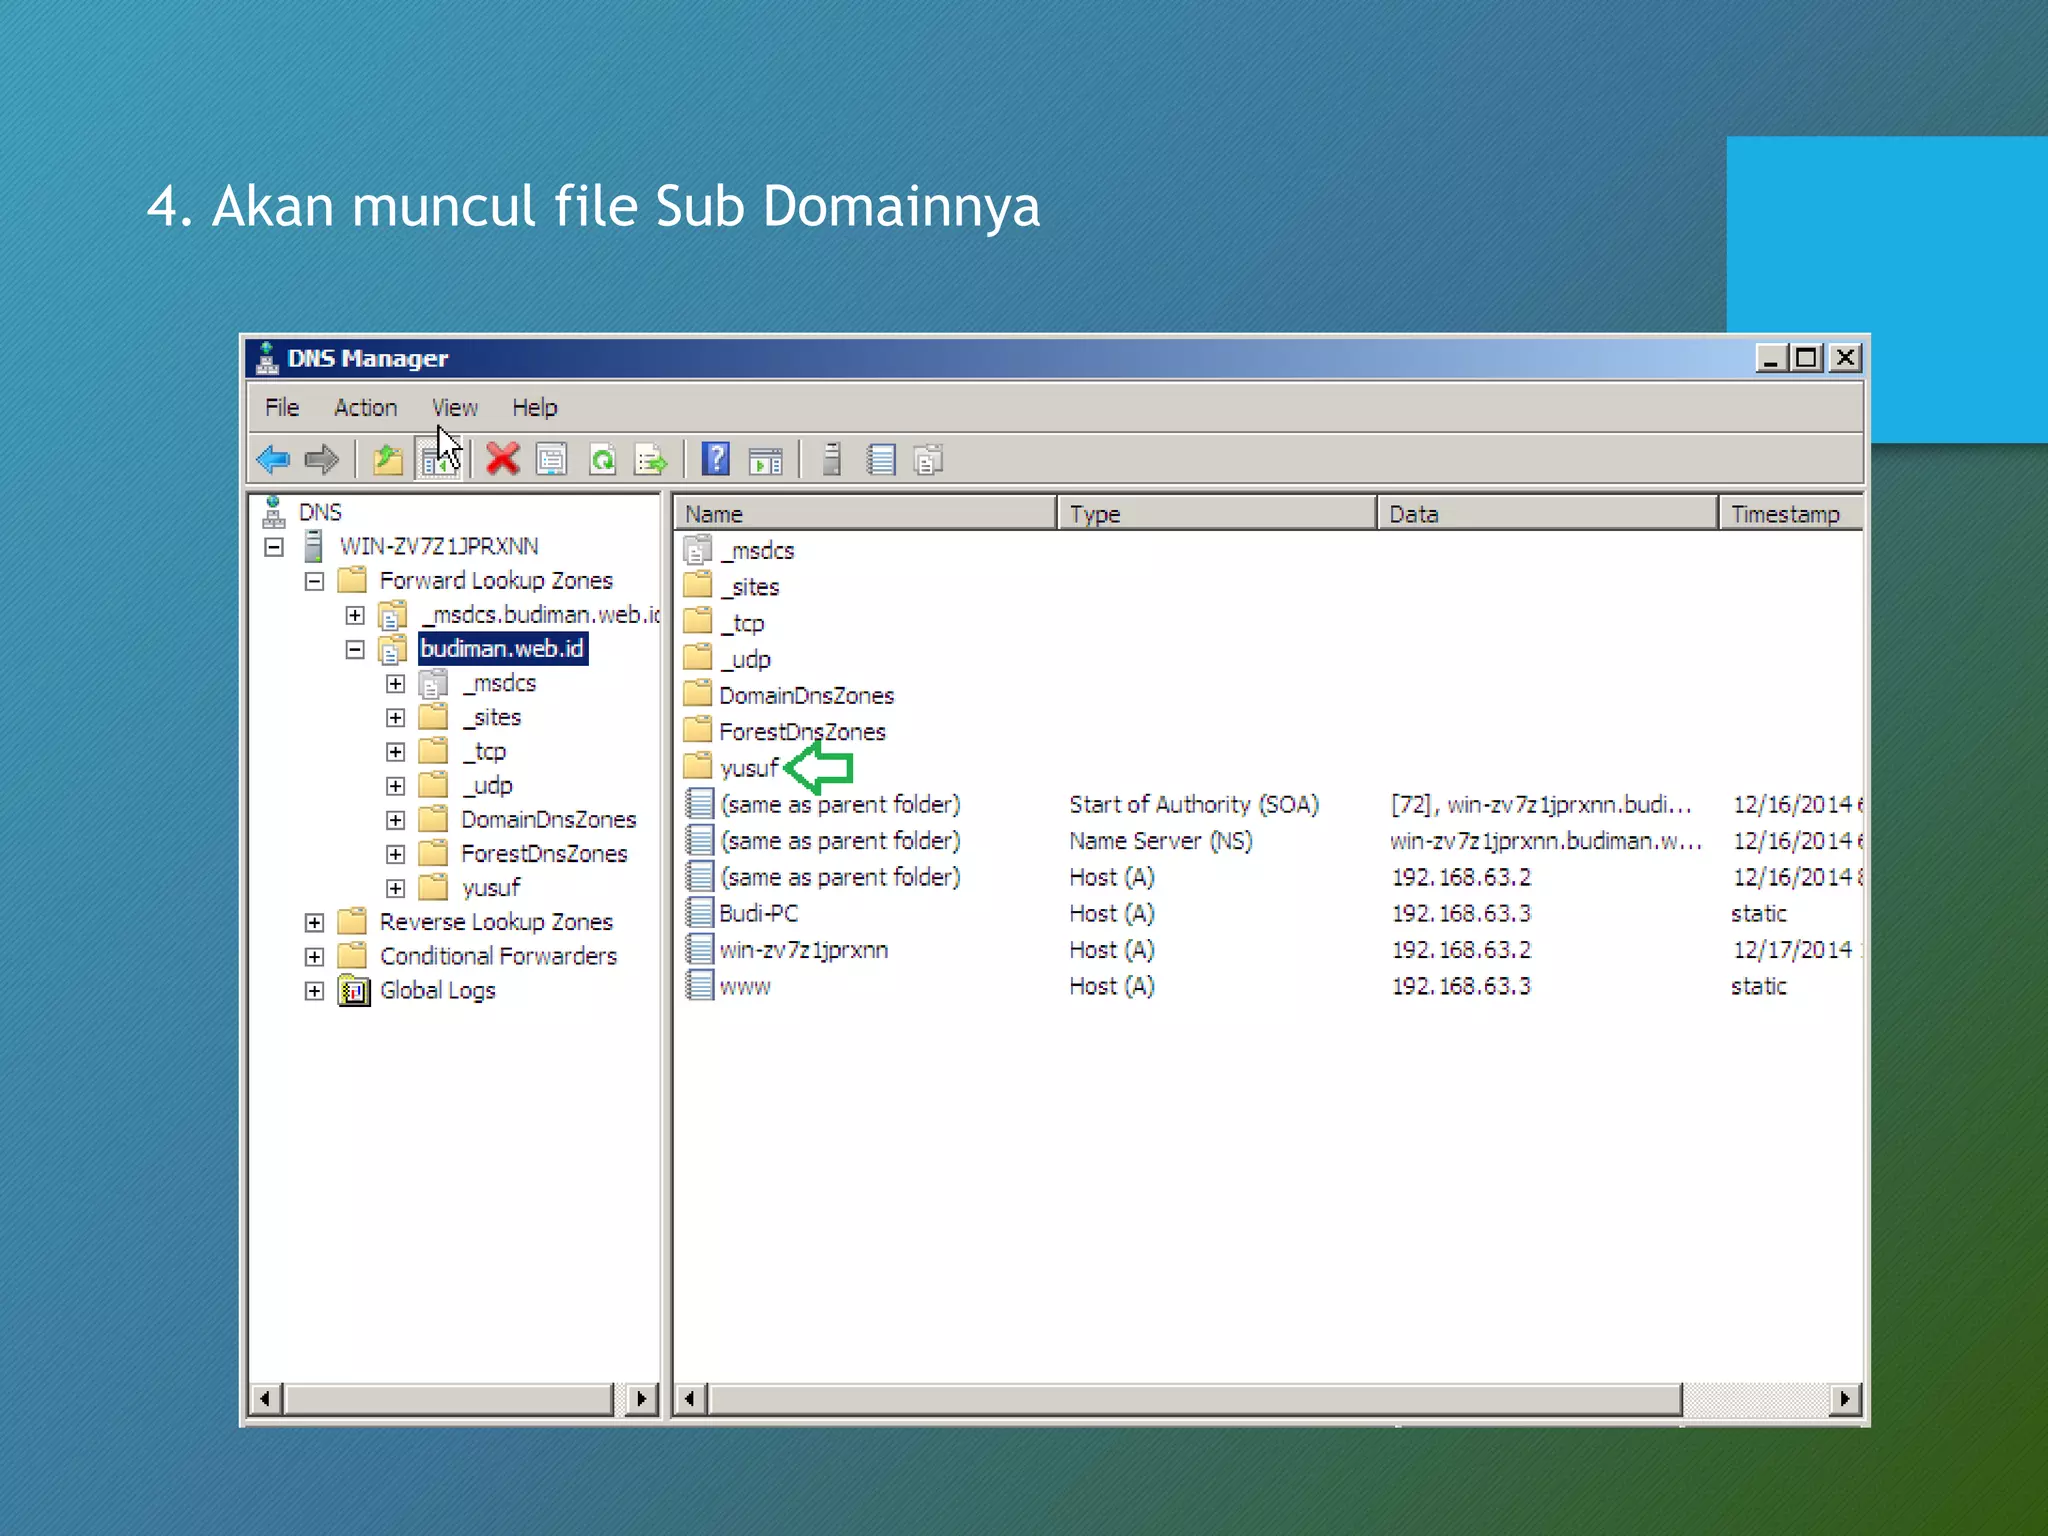The width and height of the screenshot is (2048, 1536).
Task: Expand the _tcp tree folder
Action: point(396,752)
